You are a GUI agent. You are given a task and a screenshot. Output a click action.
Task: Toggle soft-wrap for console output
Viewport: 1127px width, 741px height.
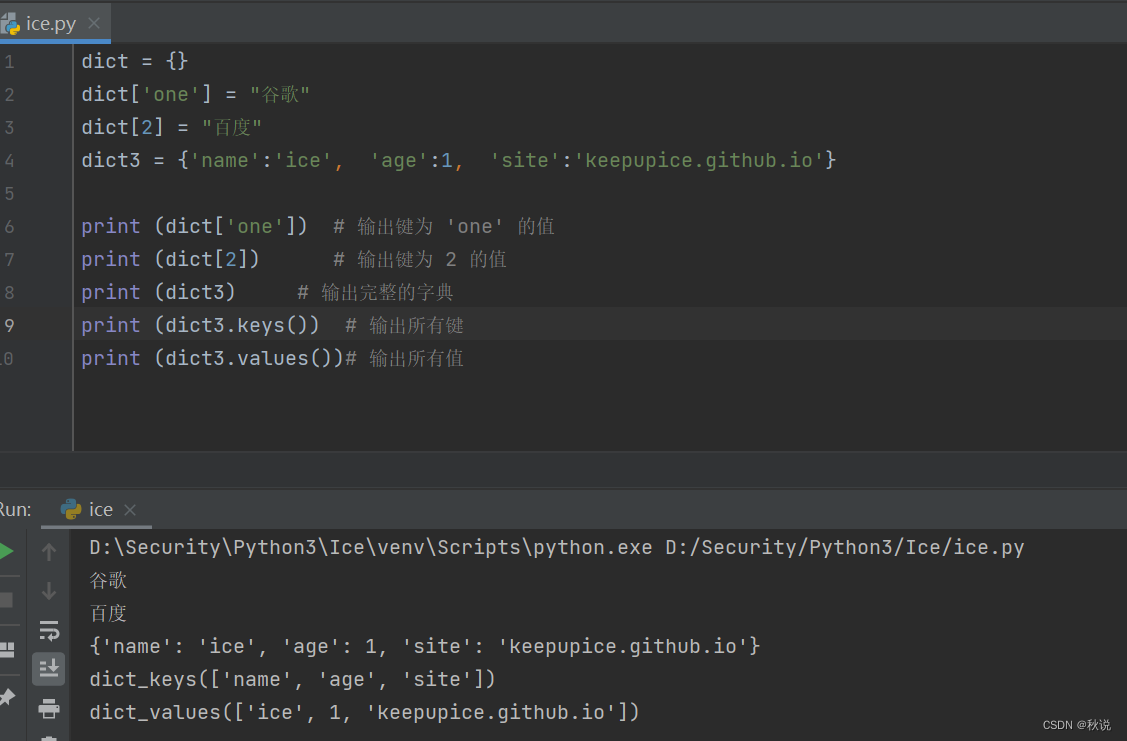(x=49, y=629)
